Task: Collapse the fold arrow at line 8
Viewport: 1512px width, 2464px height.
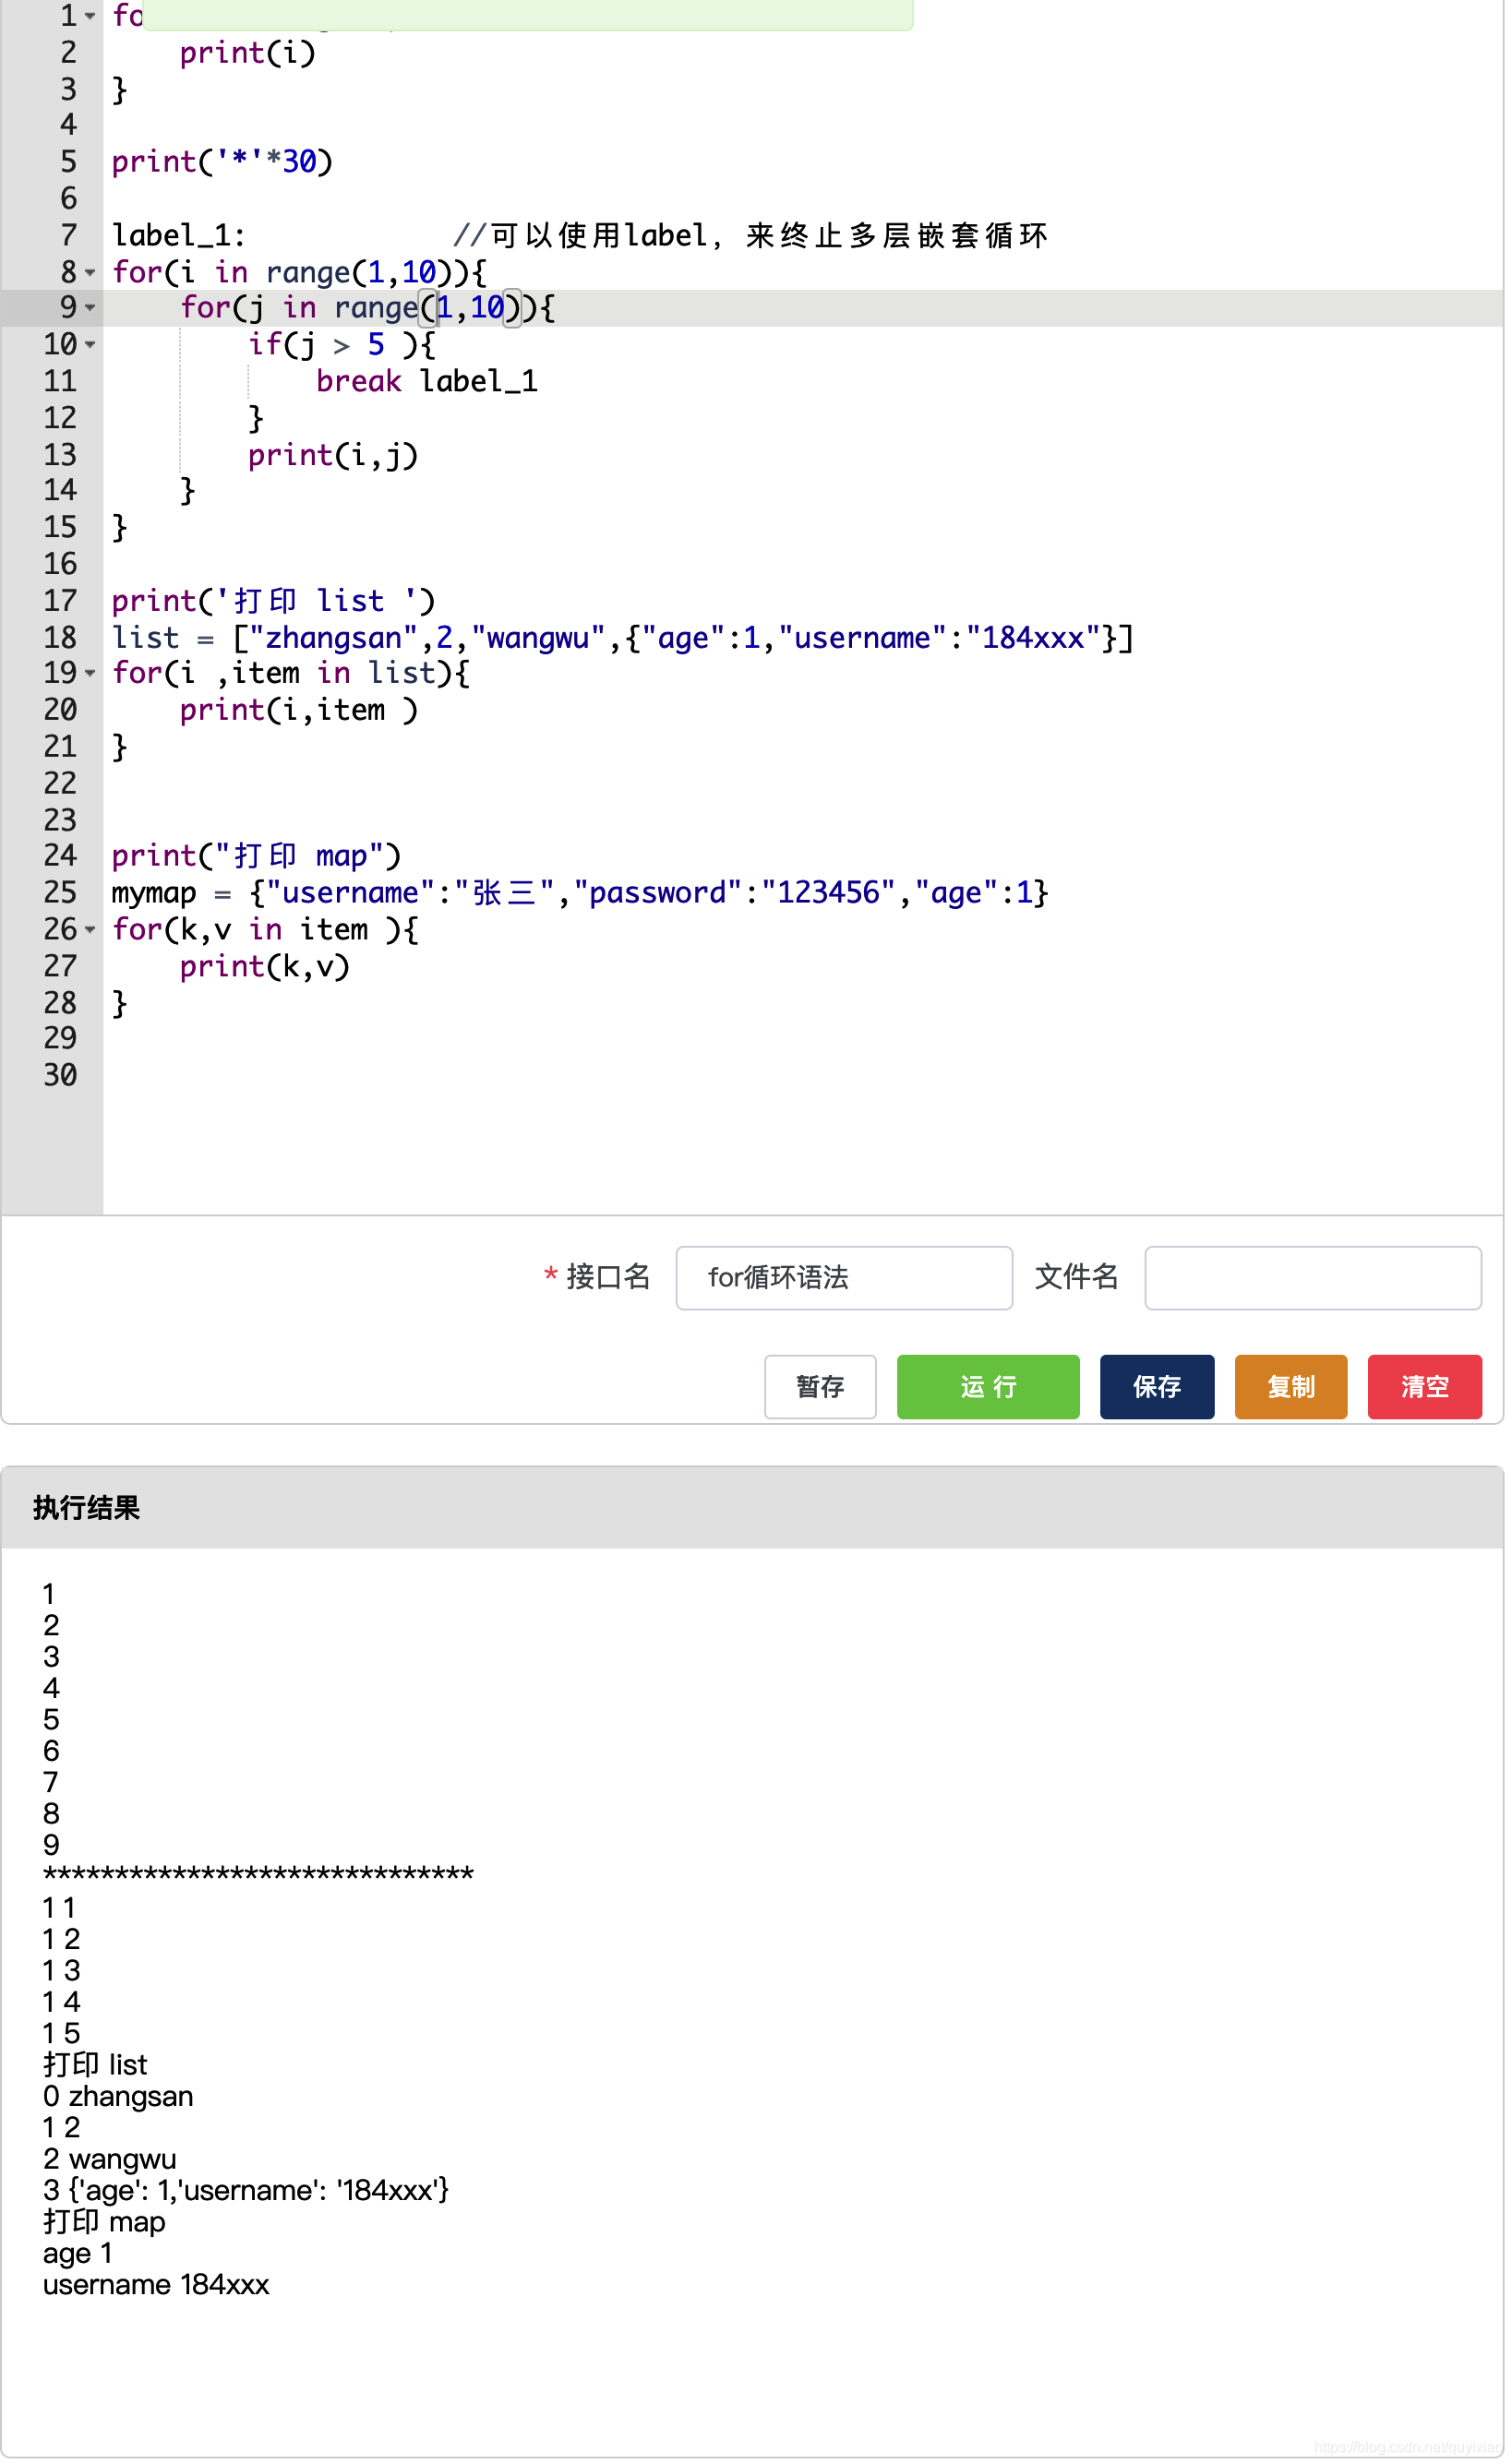Action: tap(90, 273)
